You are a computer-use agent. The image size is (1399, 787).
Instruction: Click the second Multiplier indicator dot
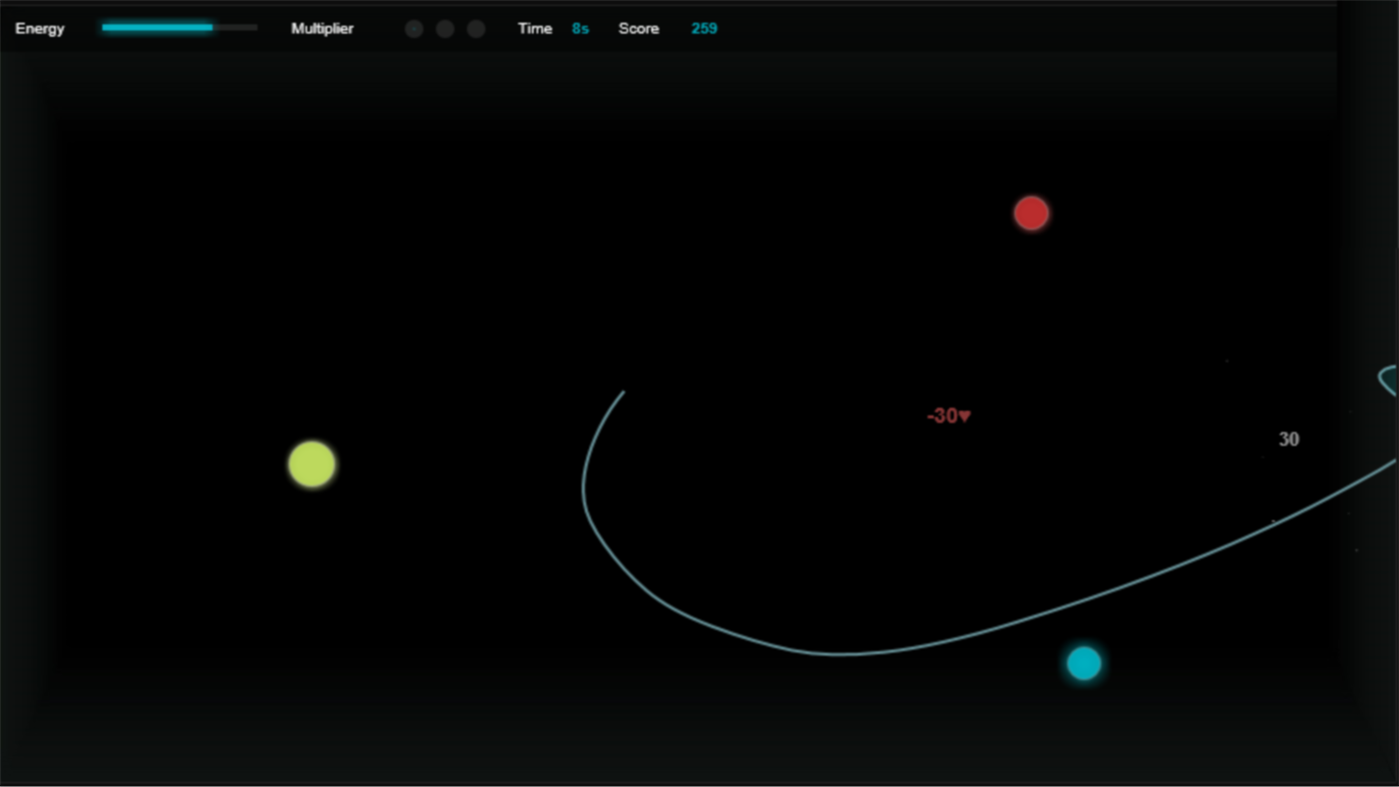(444, 28)
